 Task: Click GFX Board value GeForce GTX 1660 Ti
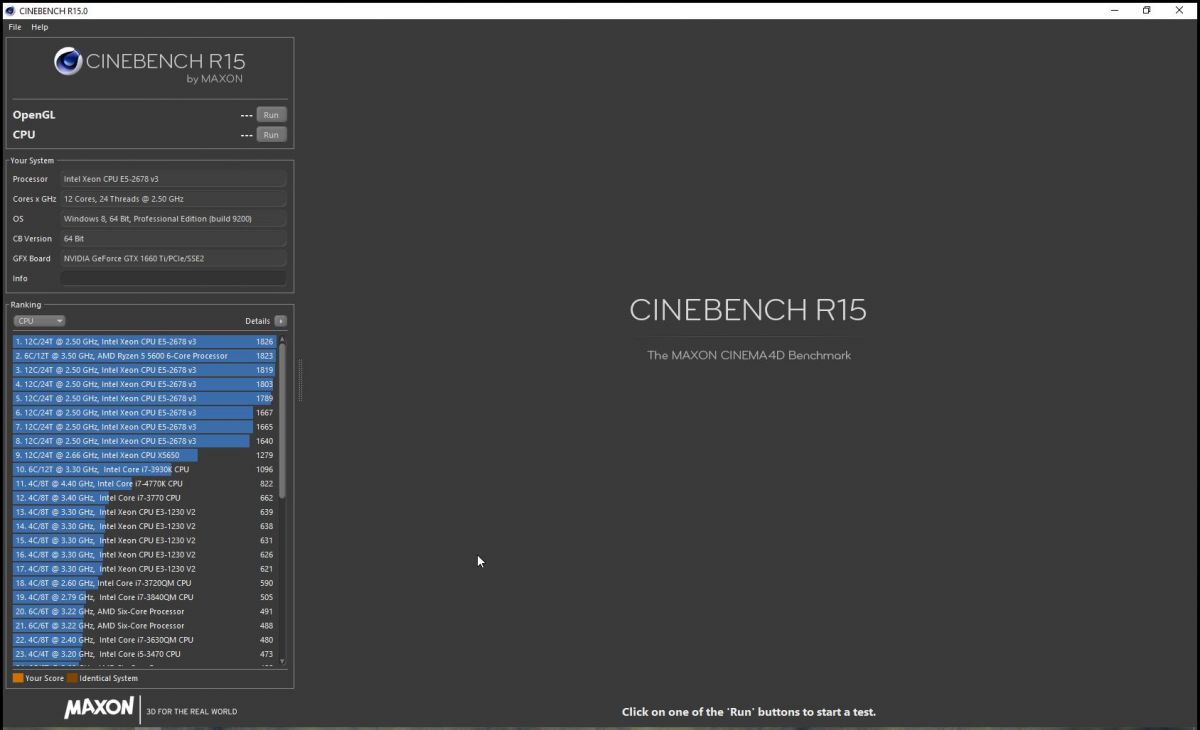173,258
